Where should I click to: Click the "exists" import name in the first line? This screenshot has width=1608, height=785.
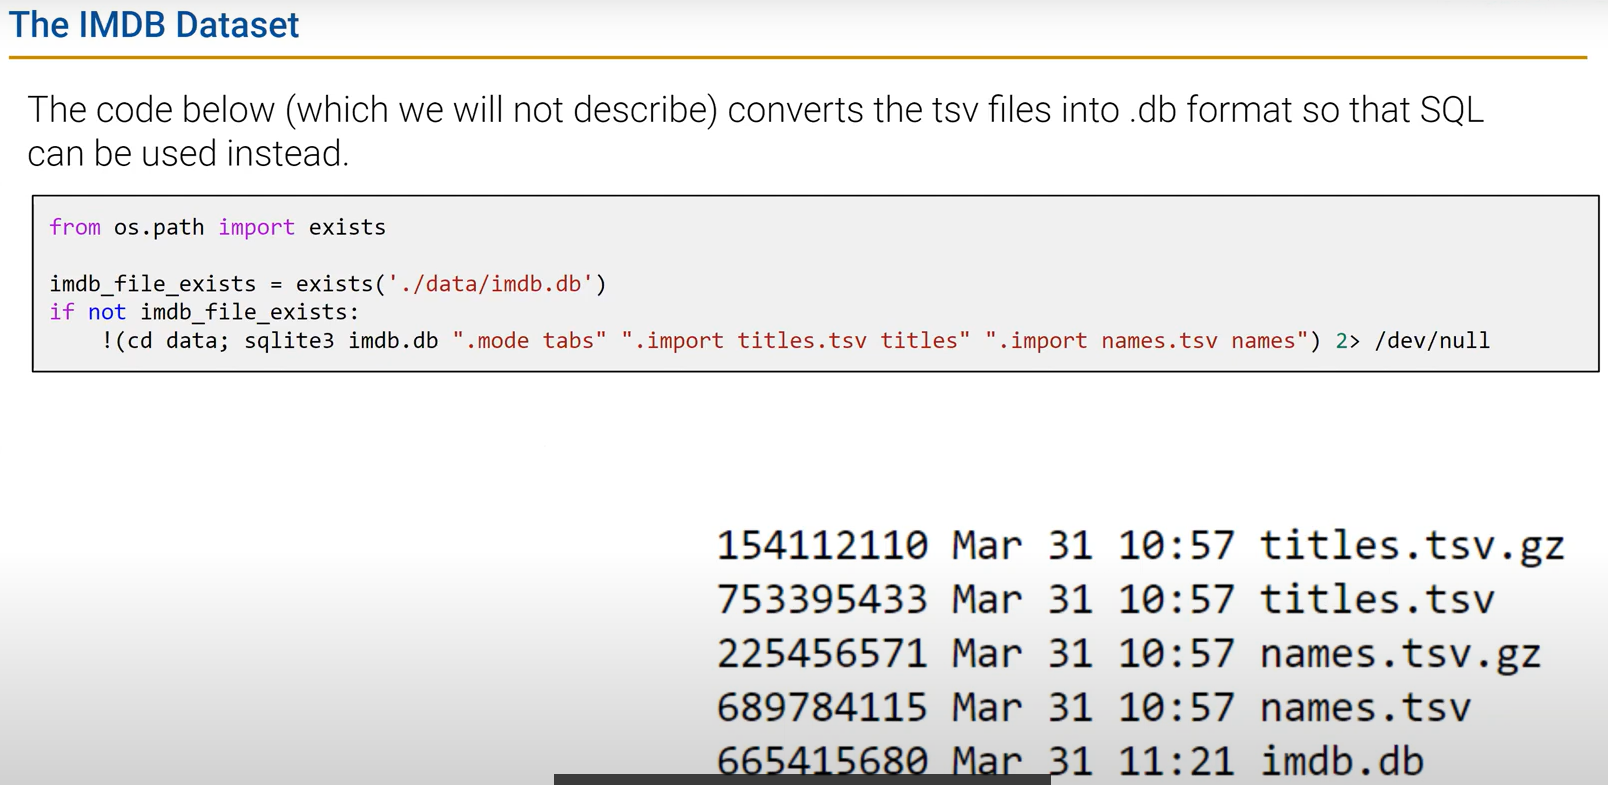click(x=347, y=228)
